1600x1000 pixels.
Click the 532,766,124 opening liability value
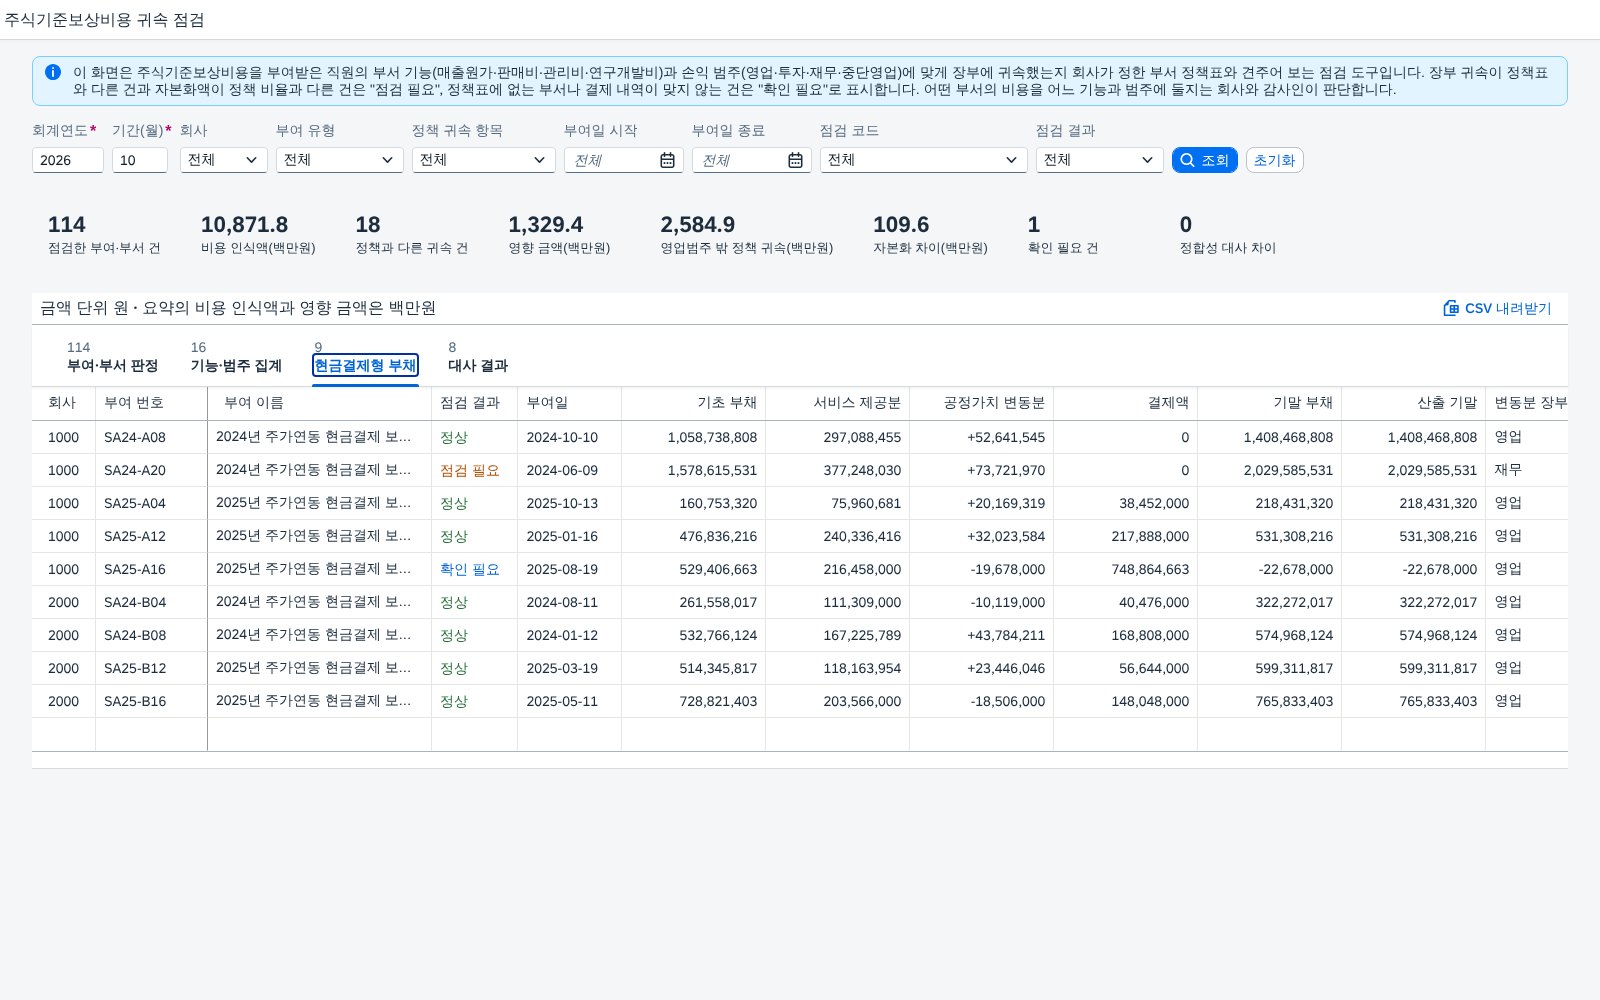click(x=718, y=635)
